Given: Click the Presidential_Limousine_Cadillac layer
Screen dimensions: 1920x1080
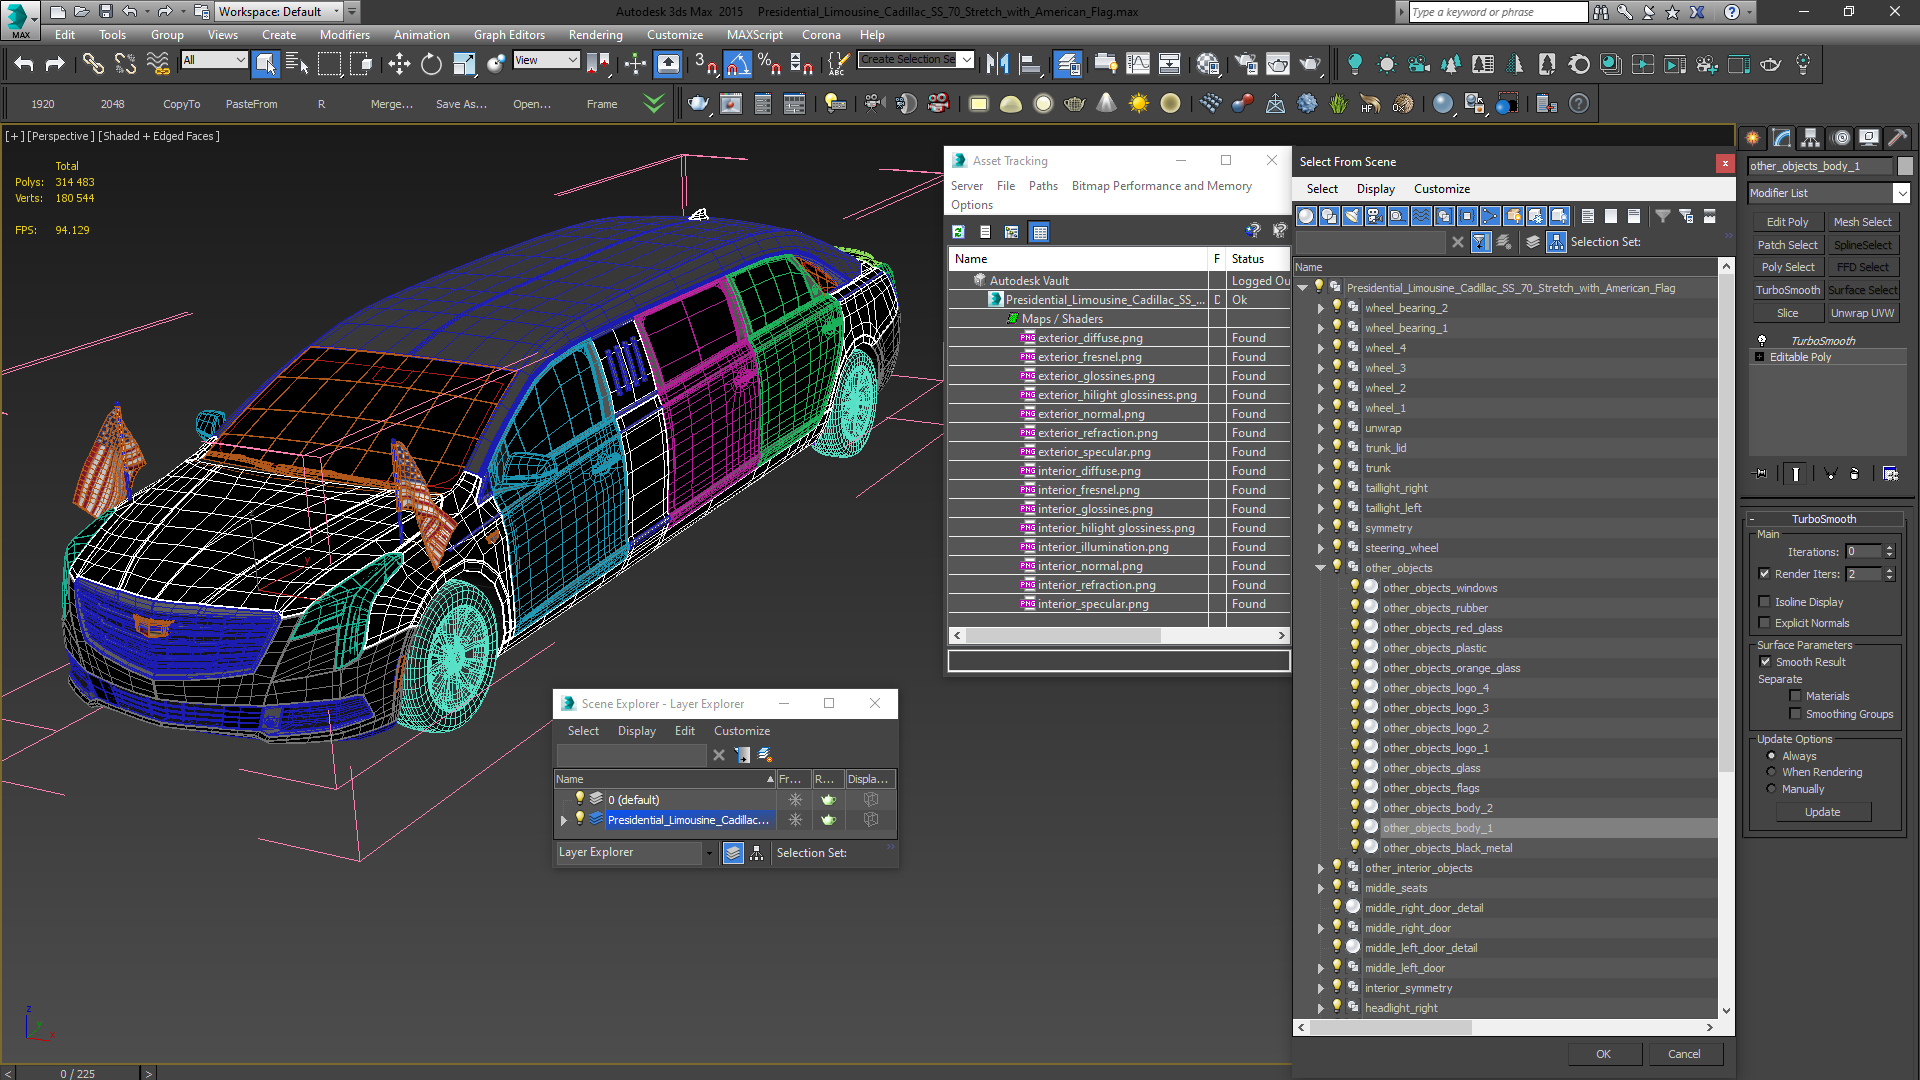Looking at the screenshot, I should pyautogui.click(x=687, y=819).
